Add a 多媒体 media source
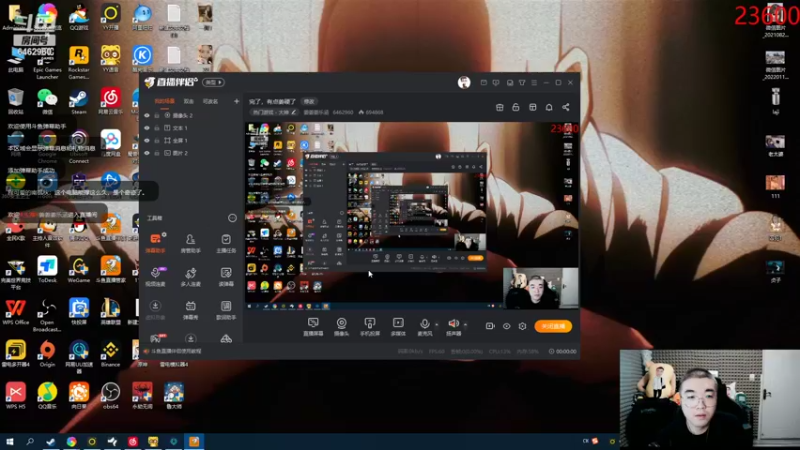 pyautogui.click(x=398, y=327)
